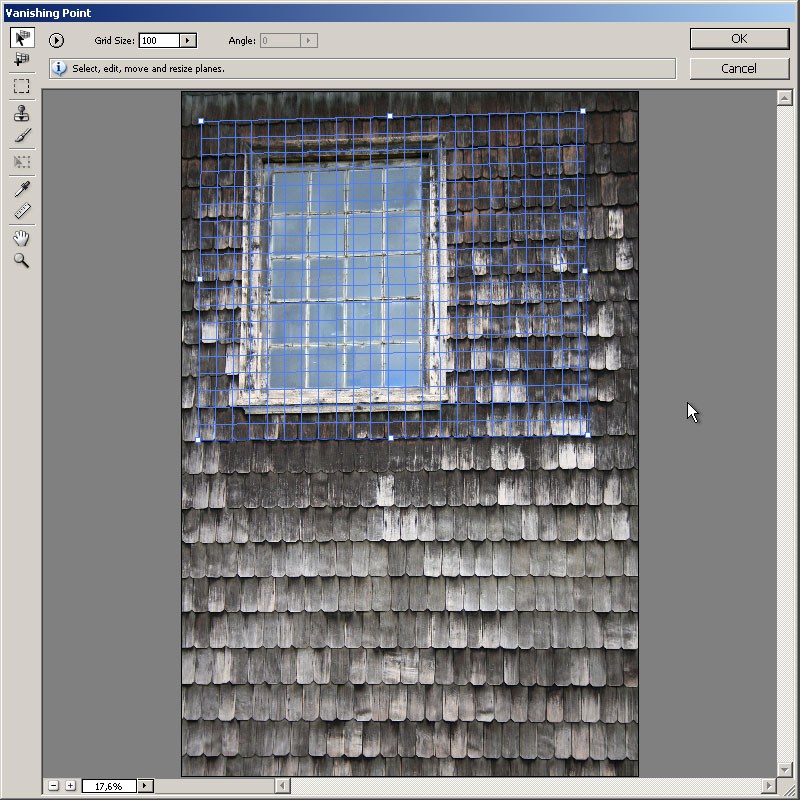Select the Measure ruler tool
The image size is (800, 800).
22,211
